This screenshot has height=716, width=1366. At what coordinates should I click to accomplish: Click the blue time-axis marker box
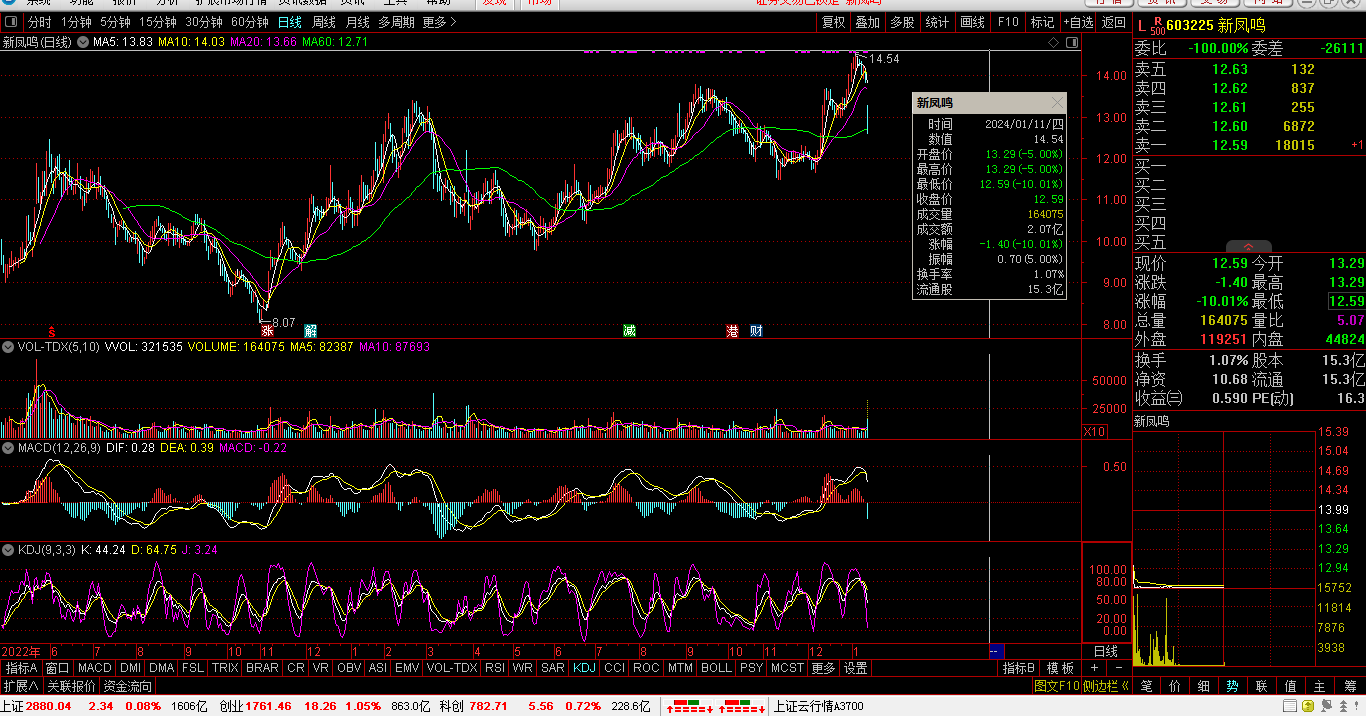[x=995, y=651]
